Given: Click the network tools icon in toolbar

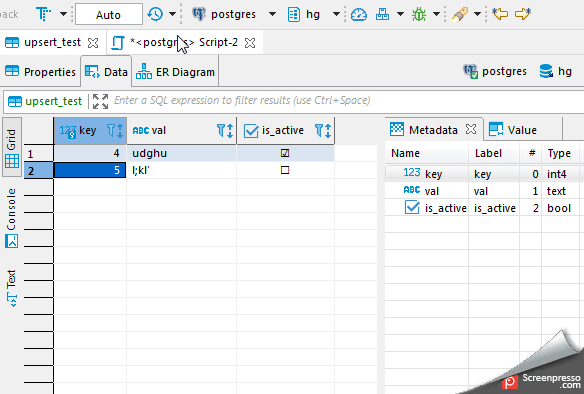Looking at the screenshot, I should coord(382,15).
